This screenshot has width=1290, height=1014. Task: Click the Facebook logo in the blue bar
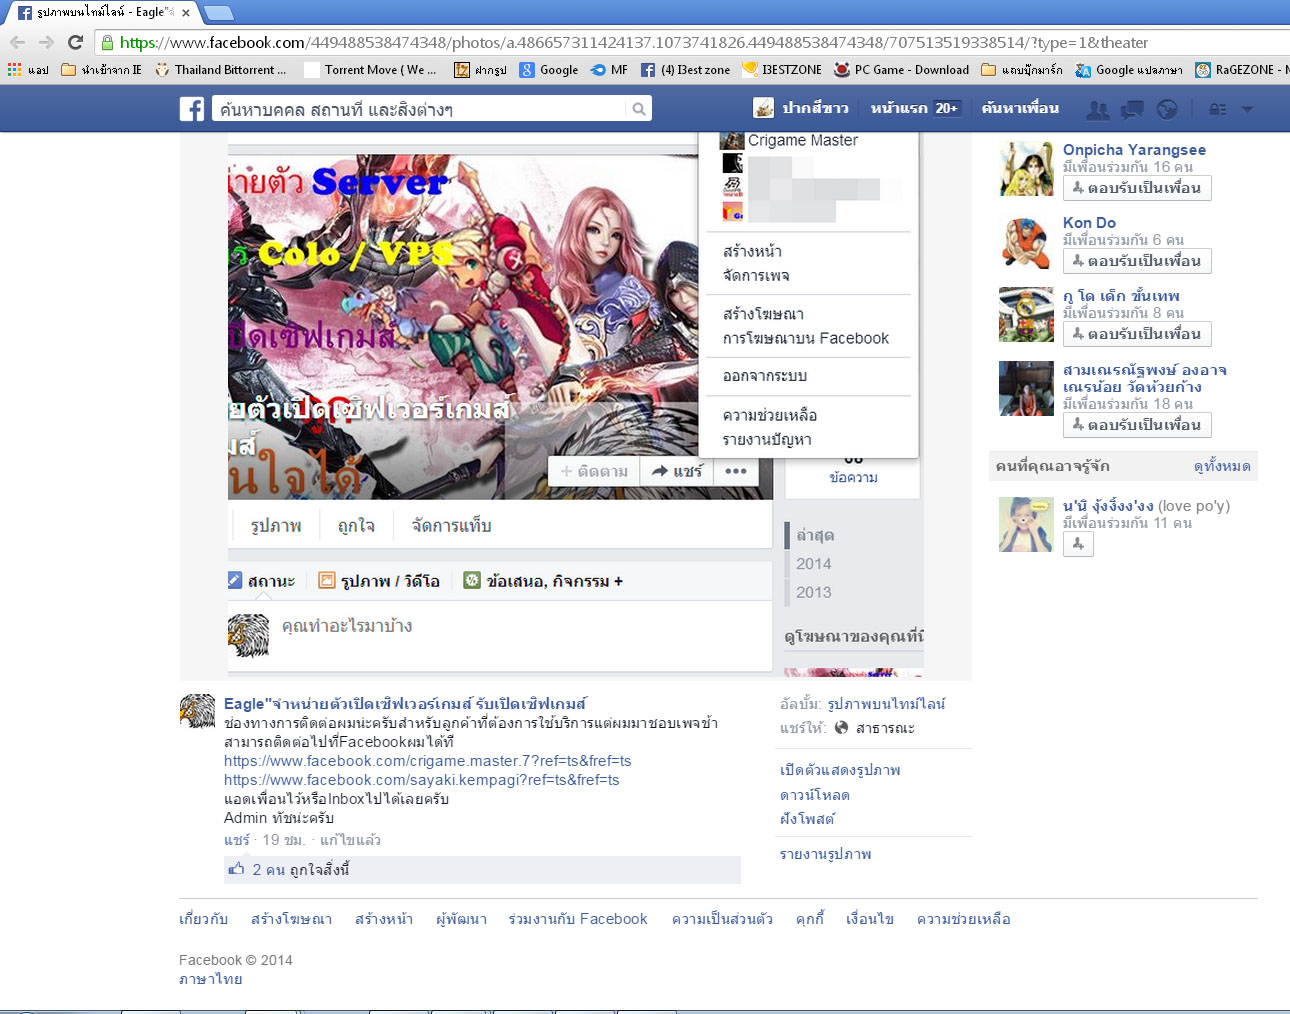click(192, 108)
